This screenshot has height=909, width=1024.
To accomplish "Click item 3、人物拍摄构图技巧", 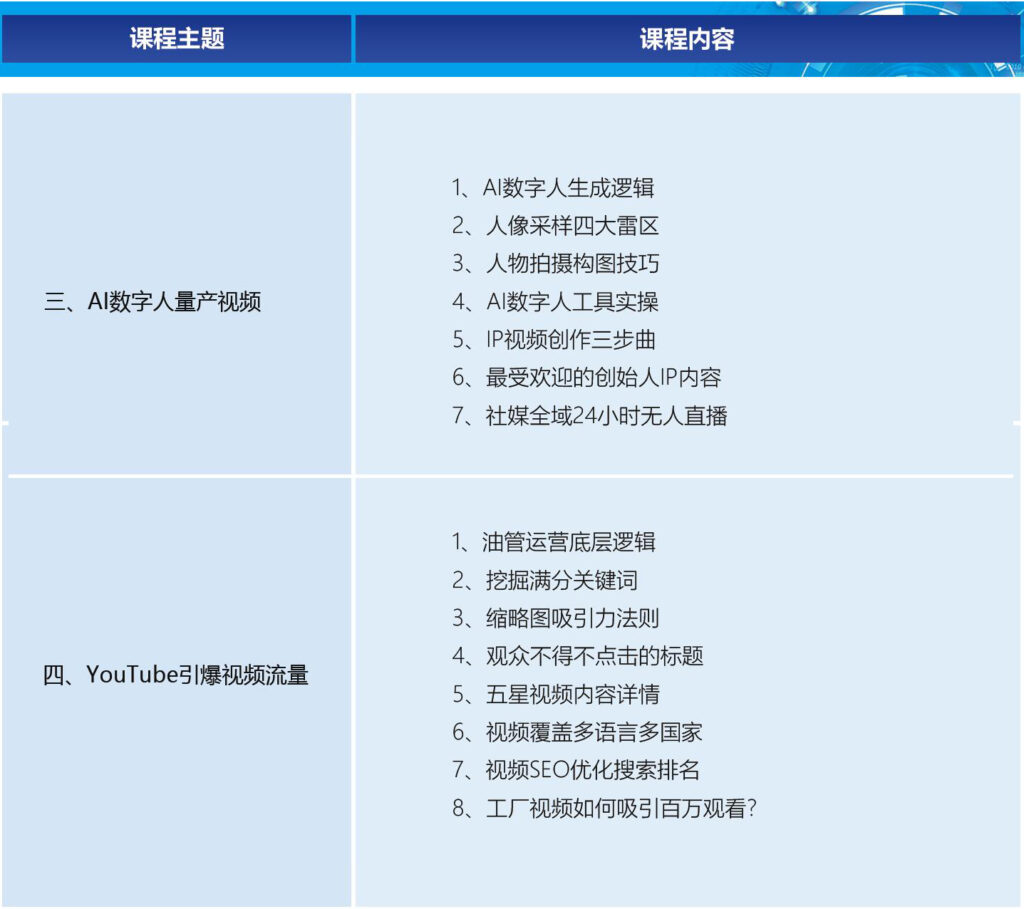I will pyautogui.click(x=555, y=264).
